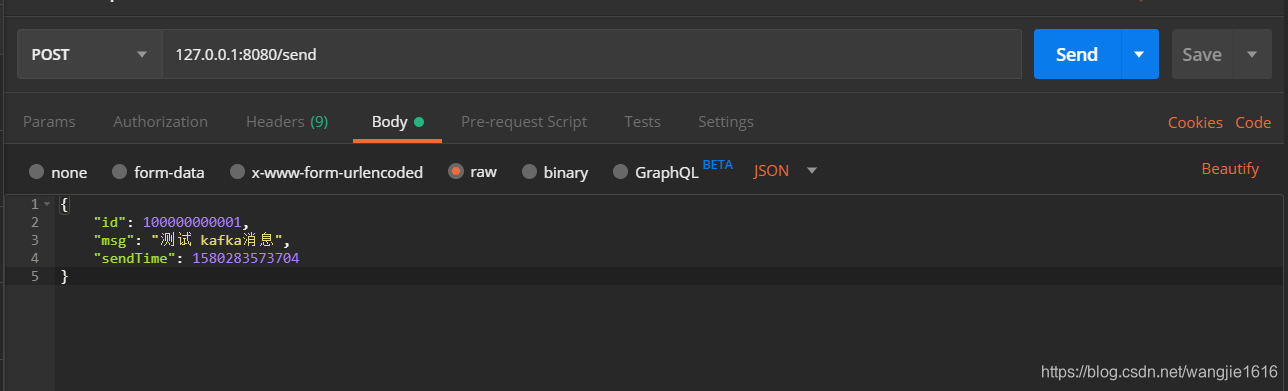Click the sendTime value 1580283573704
This screenshot has width=1288, height=391.
point(246,258)
